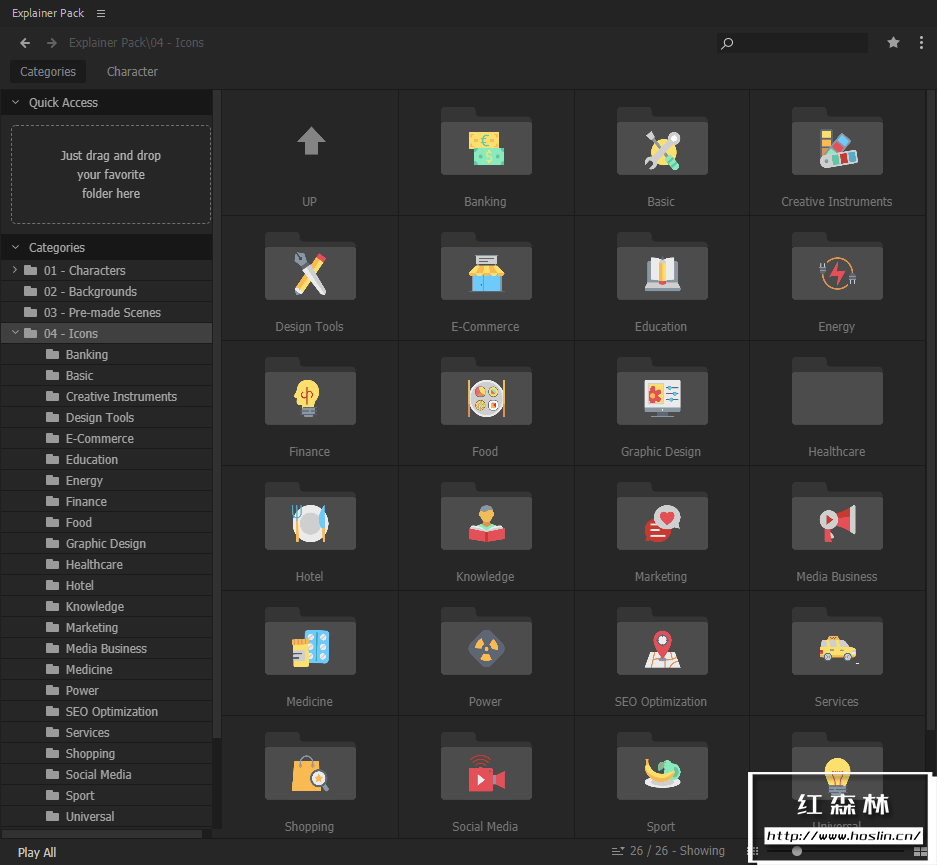
Task: Switch to the Character tab
Action: tap(132, 72)
